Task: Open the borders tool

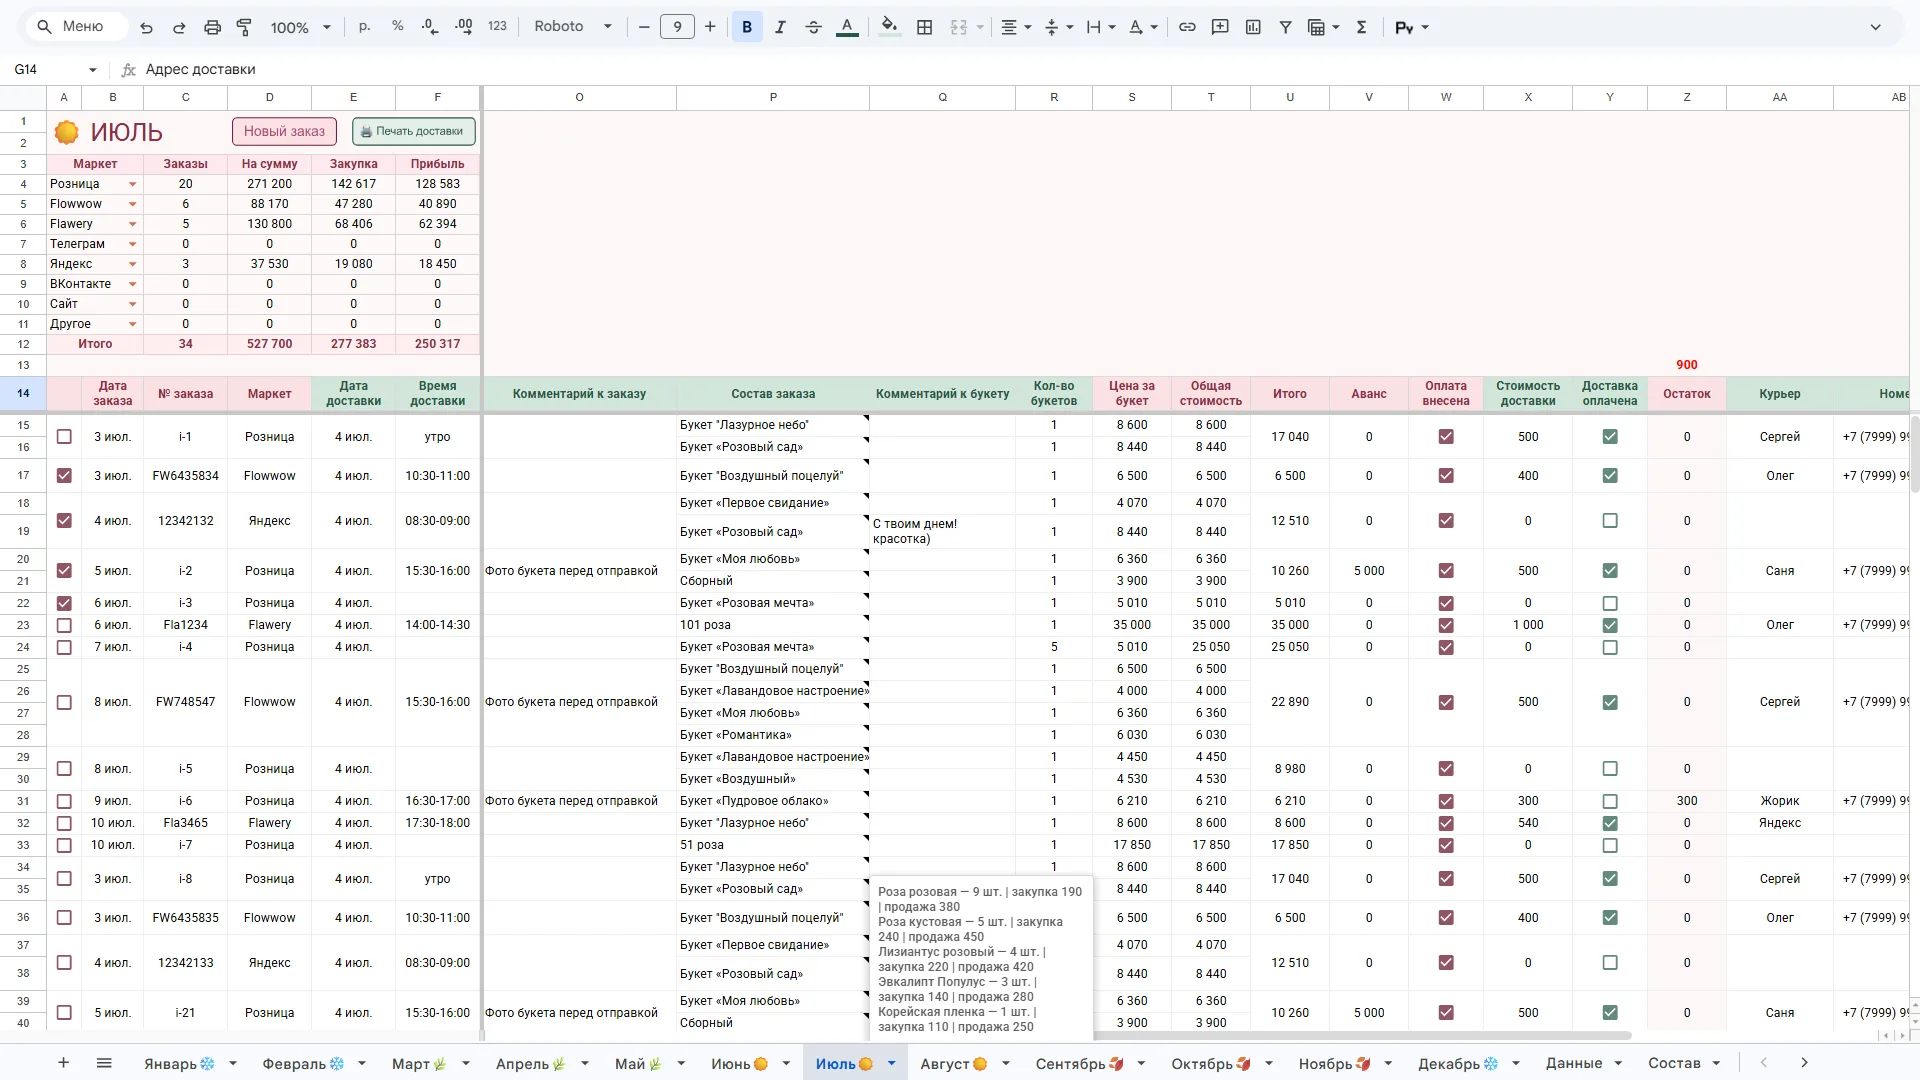Action: tap(925, 27)
